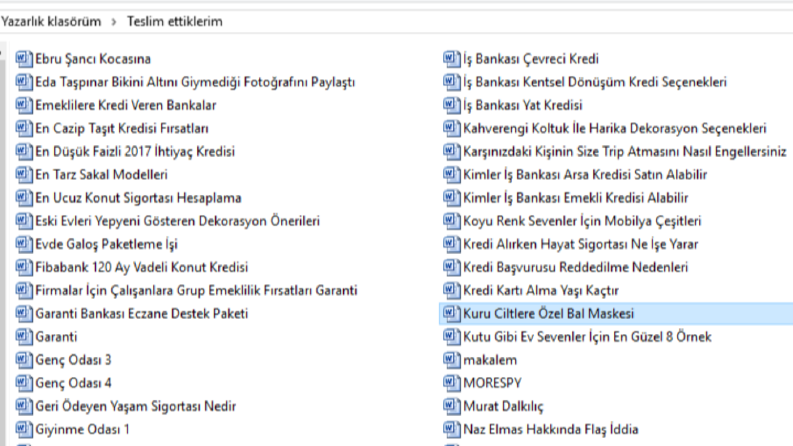
Task: Select the Kredi Kartı Alma Yaşı Kaçtır file name
Action: click(x=541, y=291)
